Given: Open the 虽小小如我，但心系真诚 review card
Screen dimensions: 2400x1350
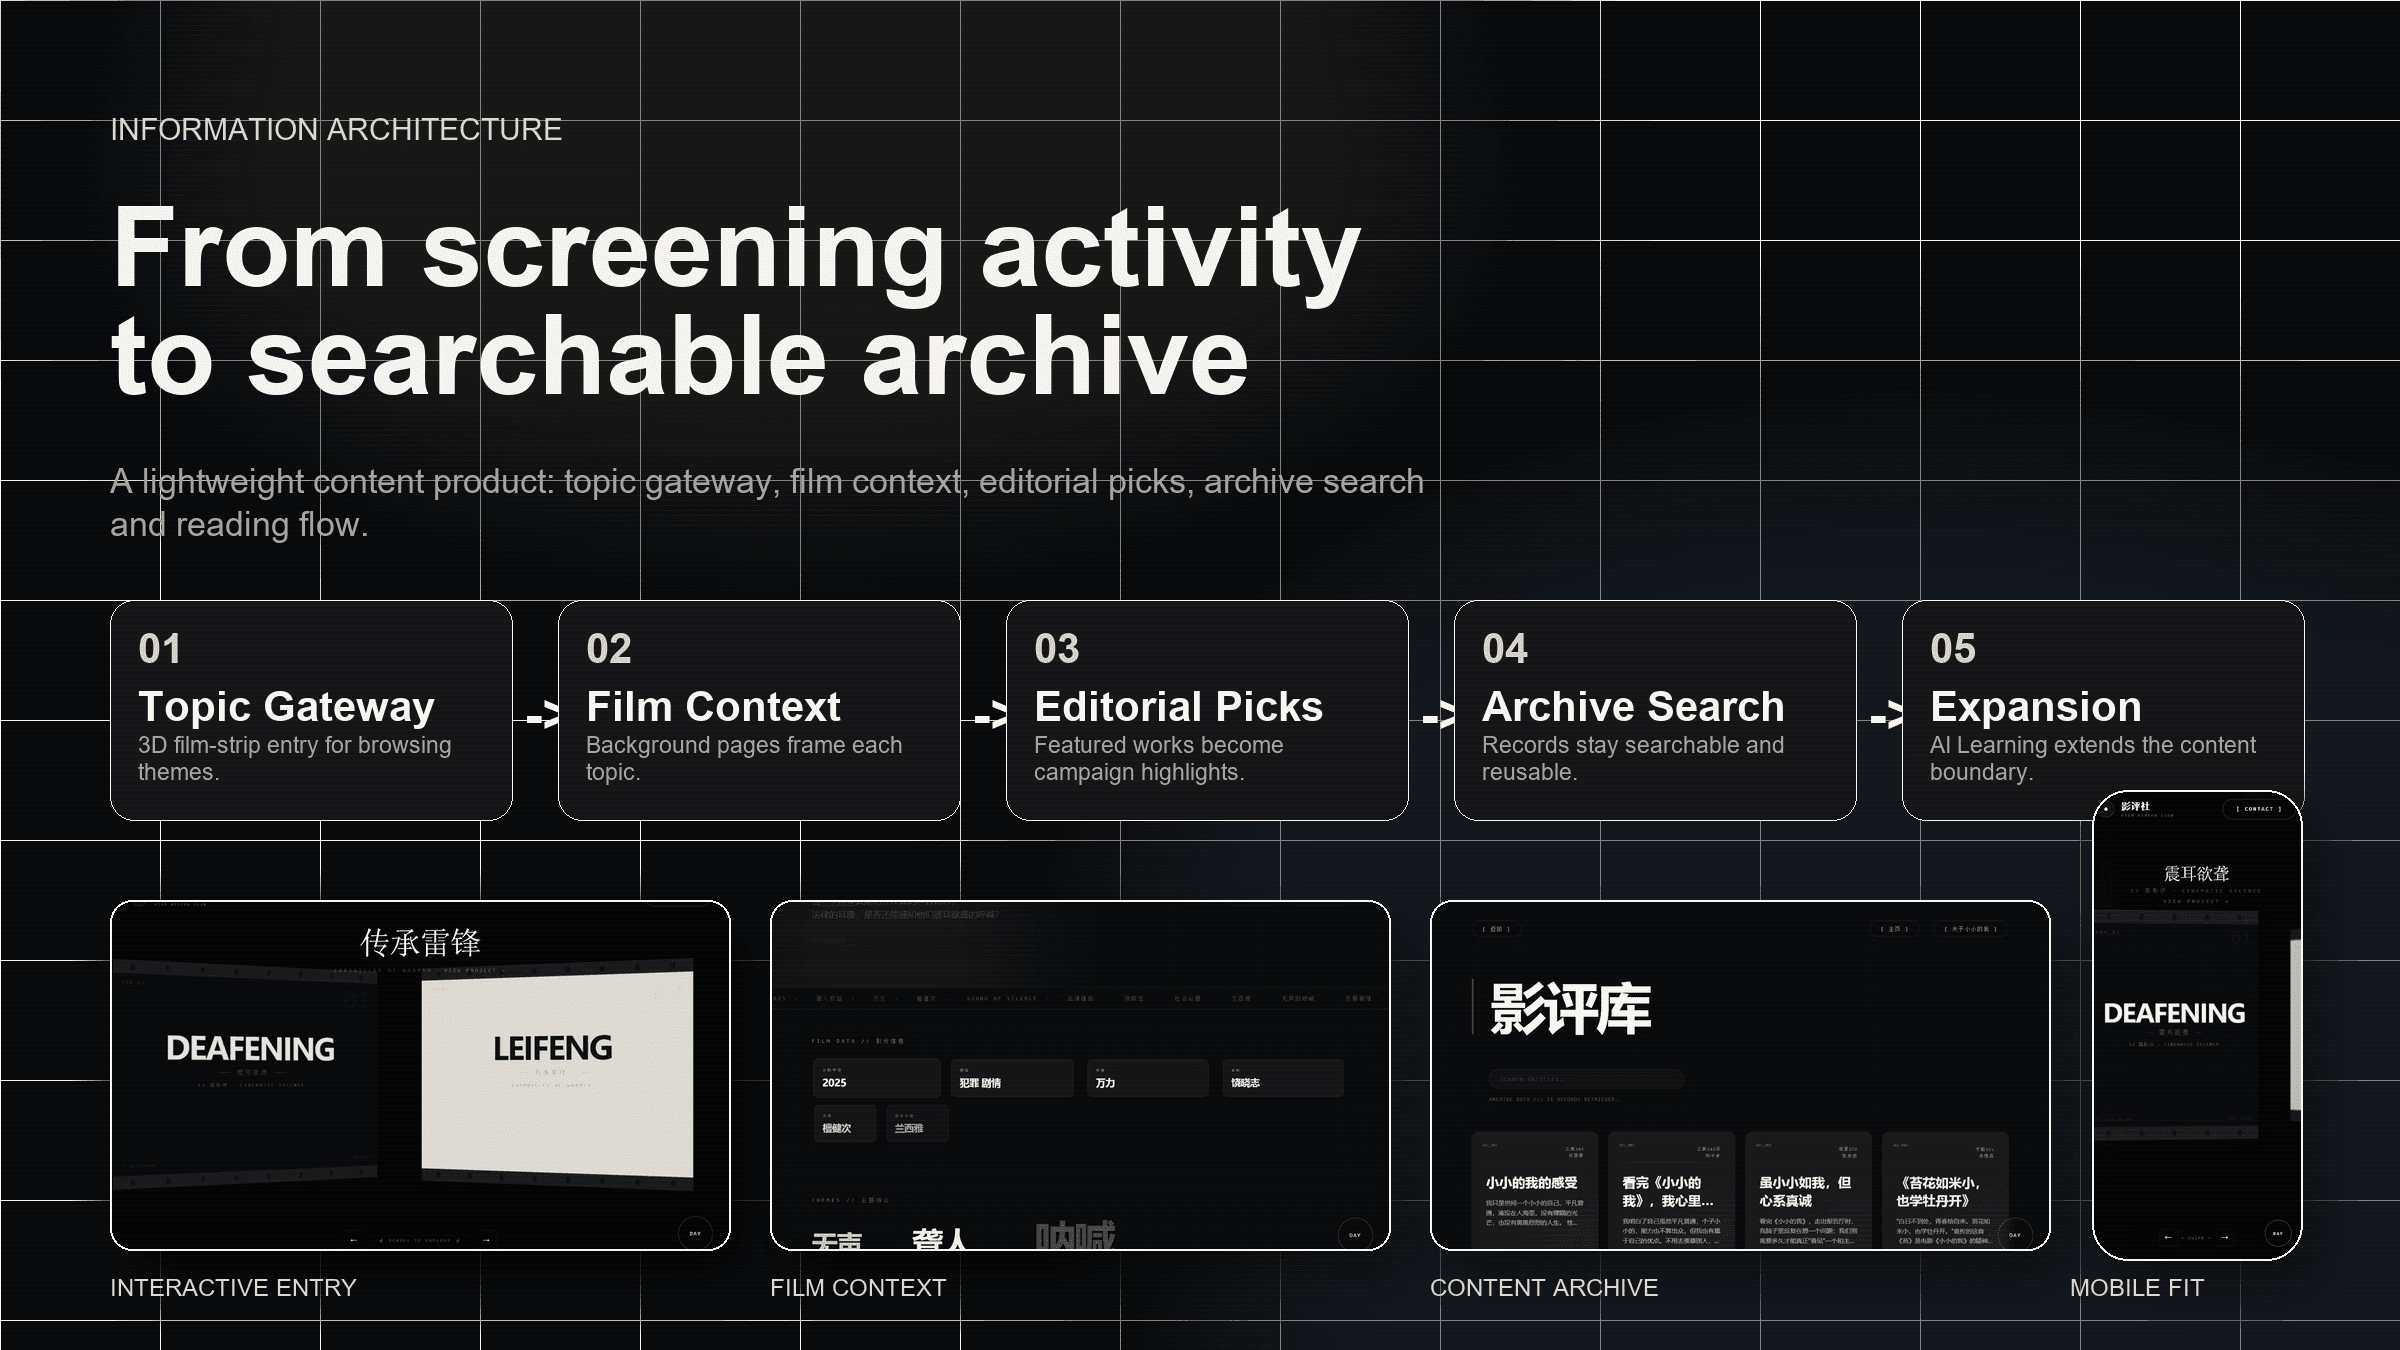Looking at the screenshot, I should point(1808,1191).
